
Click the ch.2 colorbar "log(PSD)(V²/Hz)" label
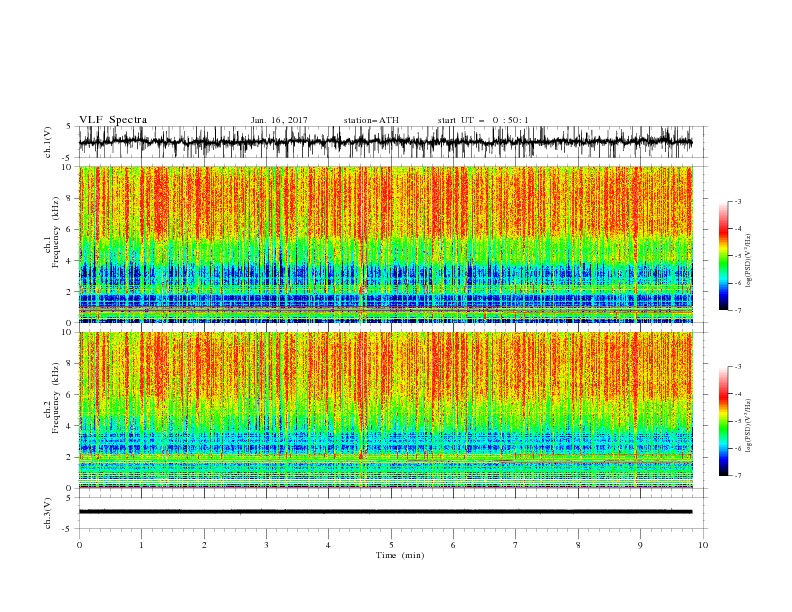749,427
